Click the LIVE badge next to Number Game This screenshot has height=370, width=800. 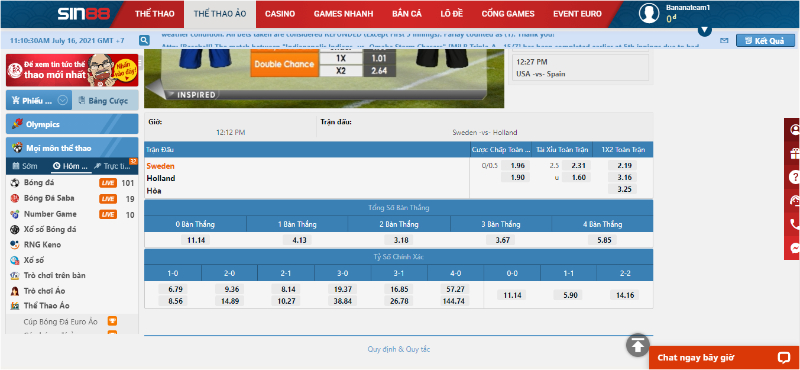(108, 214)
